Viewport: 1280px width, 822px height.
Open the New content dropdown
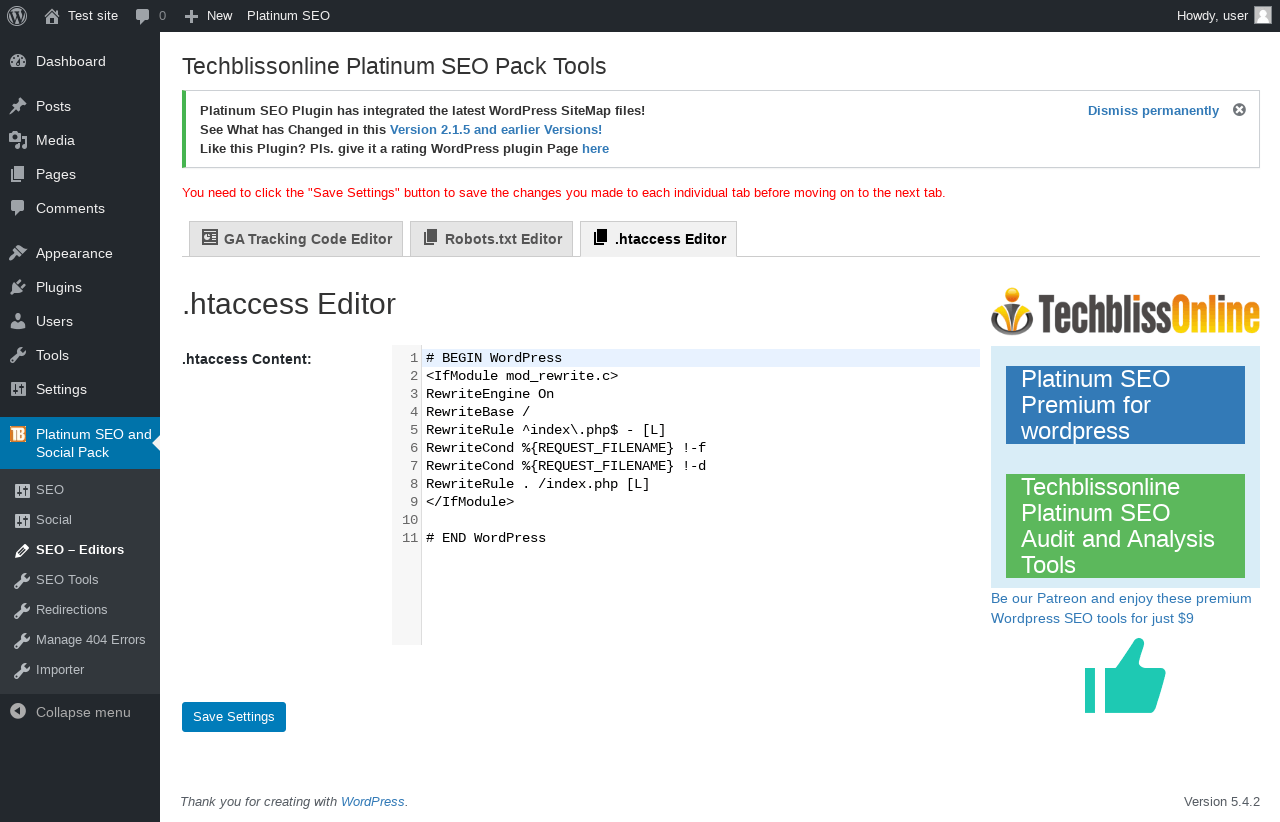tap(208, 16)
